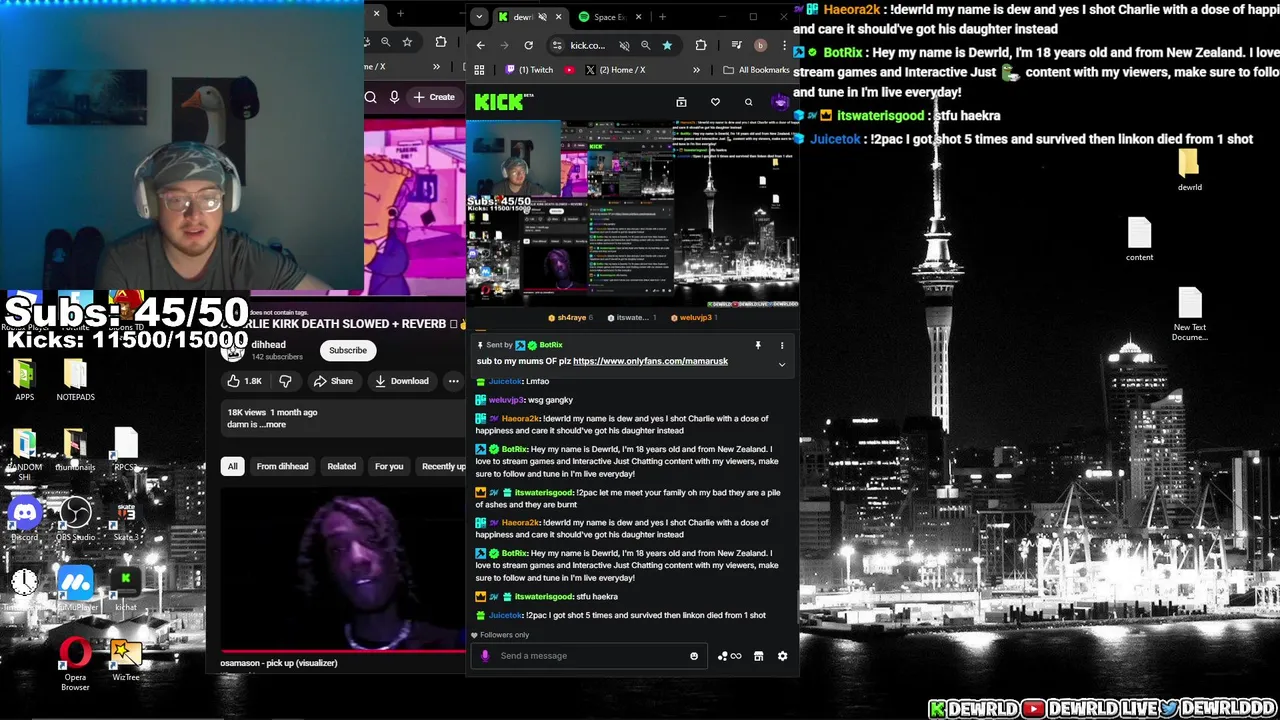Click the YouTube Share button
The image size is (1280, 720).
(333, 381)
